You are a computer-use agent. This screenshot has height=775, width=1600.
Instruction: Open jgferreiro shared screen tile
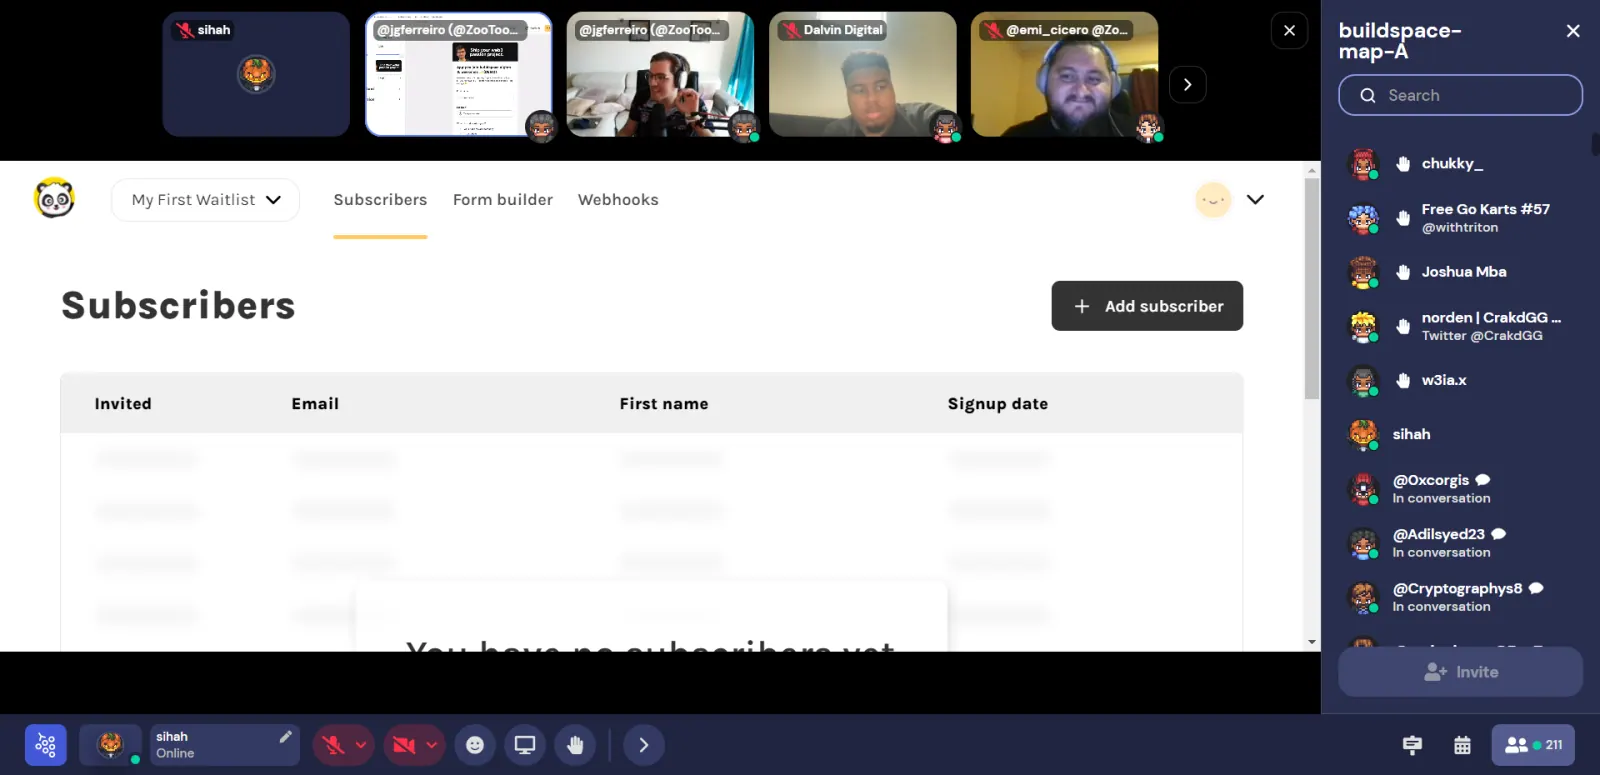point(458,74)
